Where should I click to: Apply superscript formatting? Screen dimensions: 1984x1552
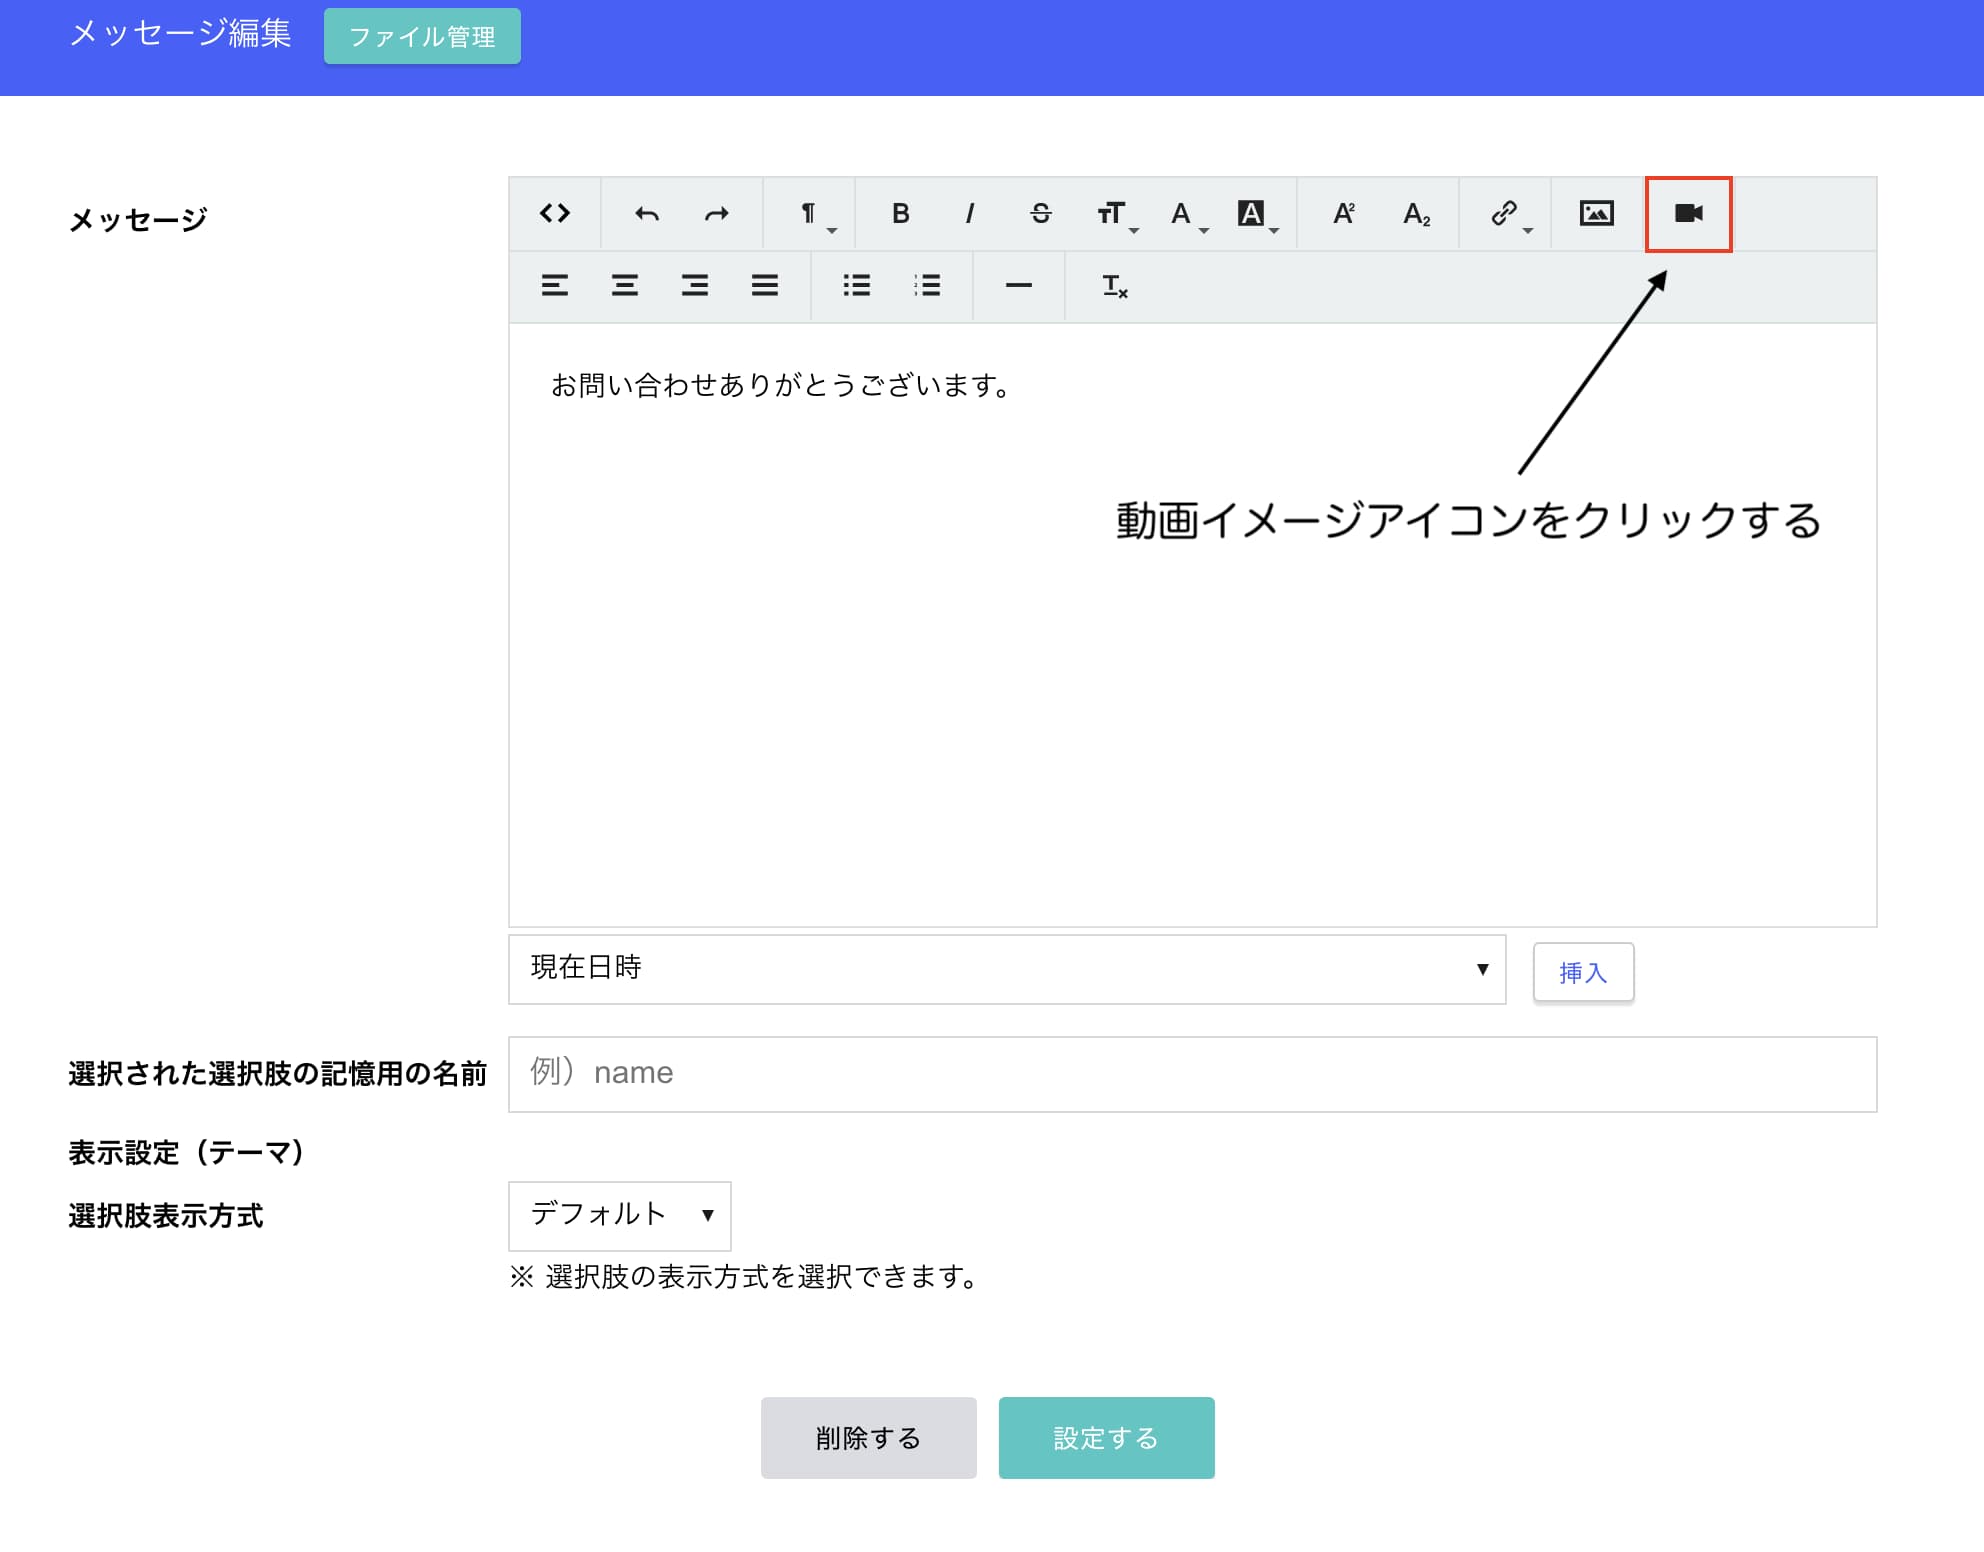(x=1343, y=213)
